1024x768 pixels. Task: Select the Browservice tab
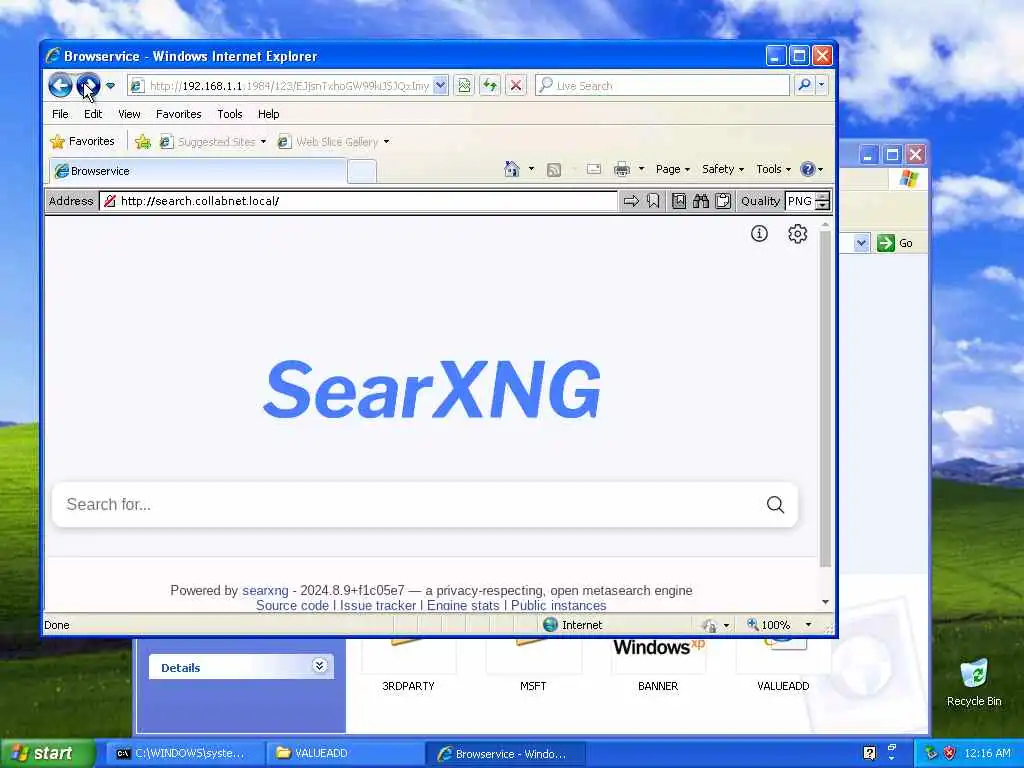click(x=197, y=171)
